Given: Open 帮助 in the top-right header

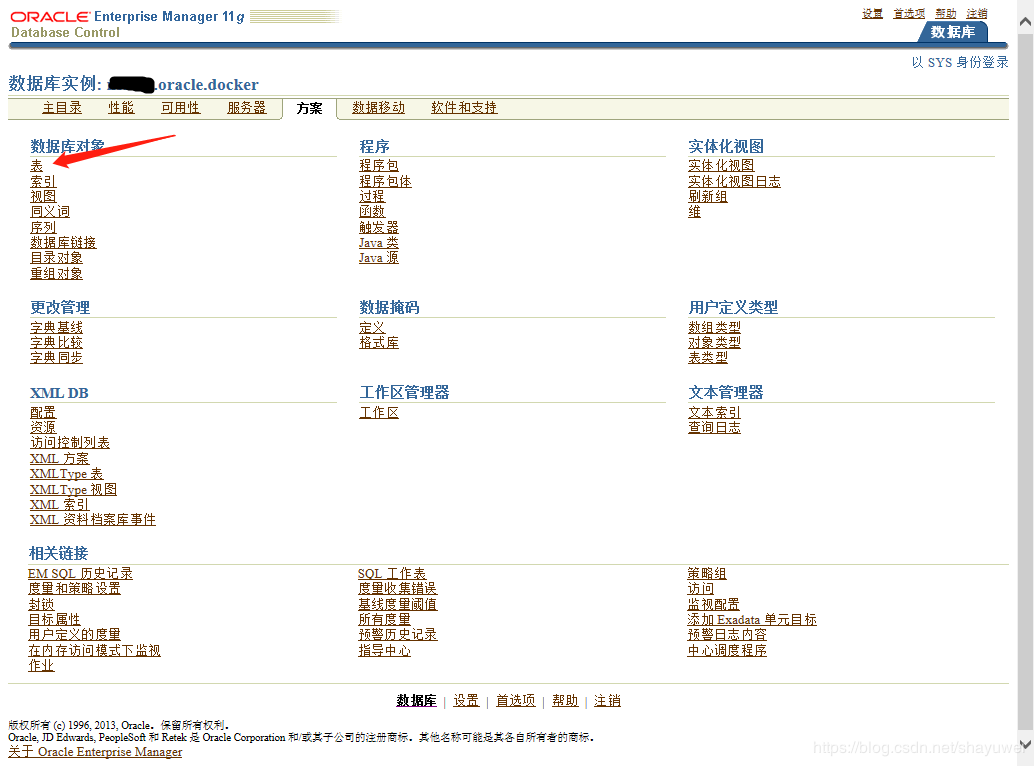Looking at the screenshot, I should [x=946, y=13].
